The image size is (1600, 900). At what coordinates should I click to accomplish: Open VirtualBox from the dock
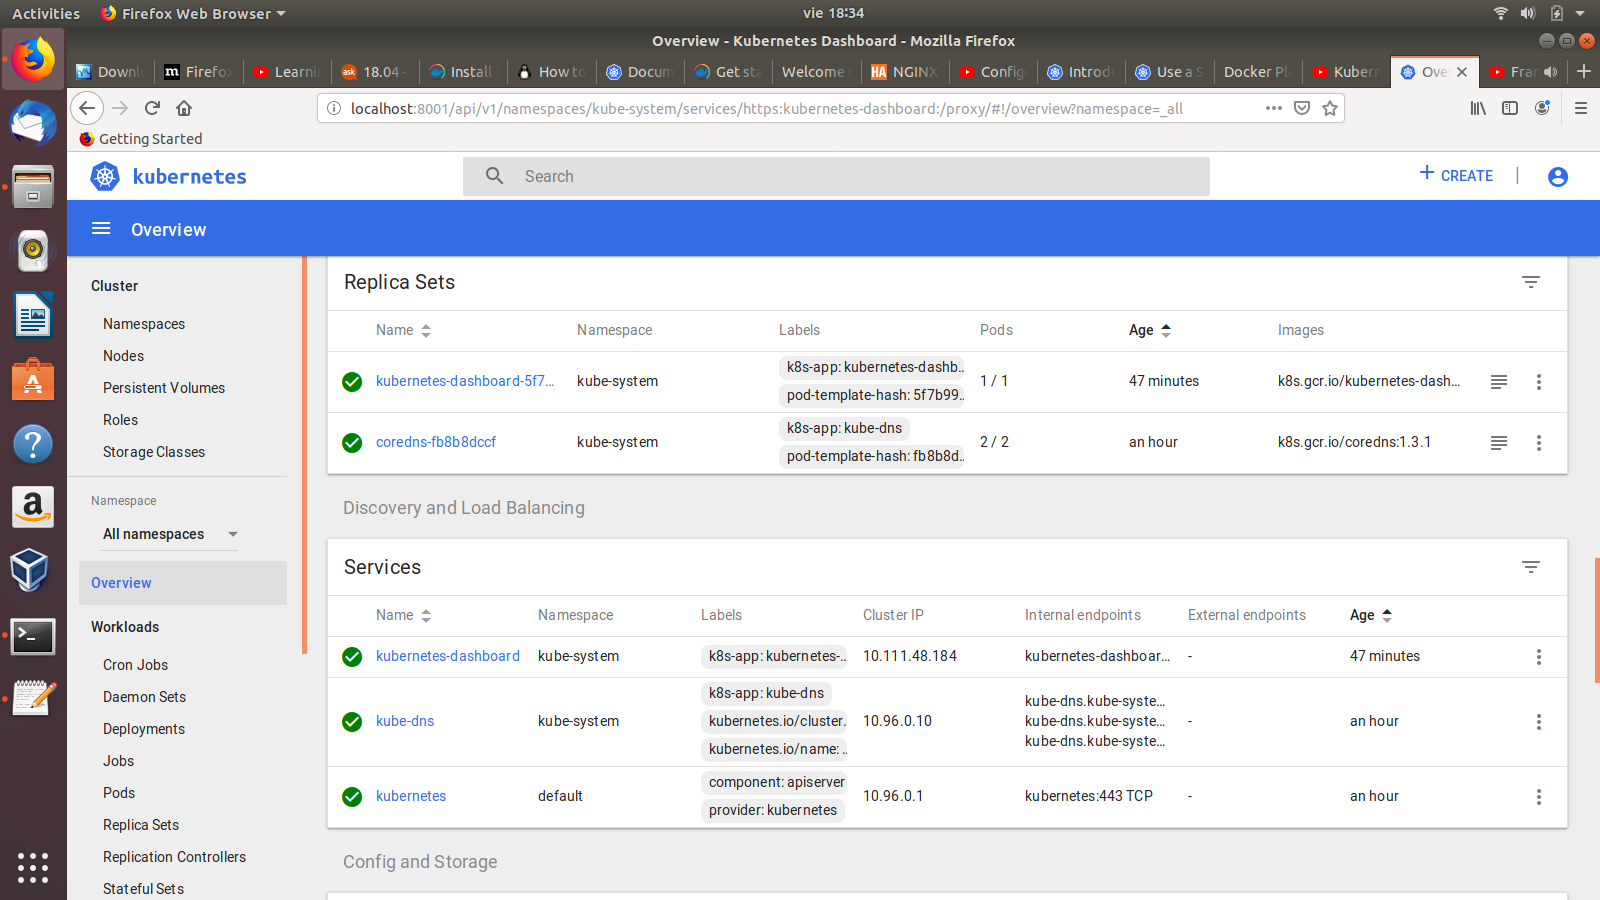pyautogui.click(x=33, y=571)
